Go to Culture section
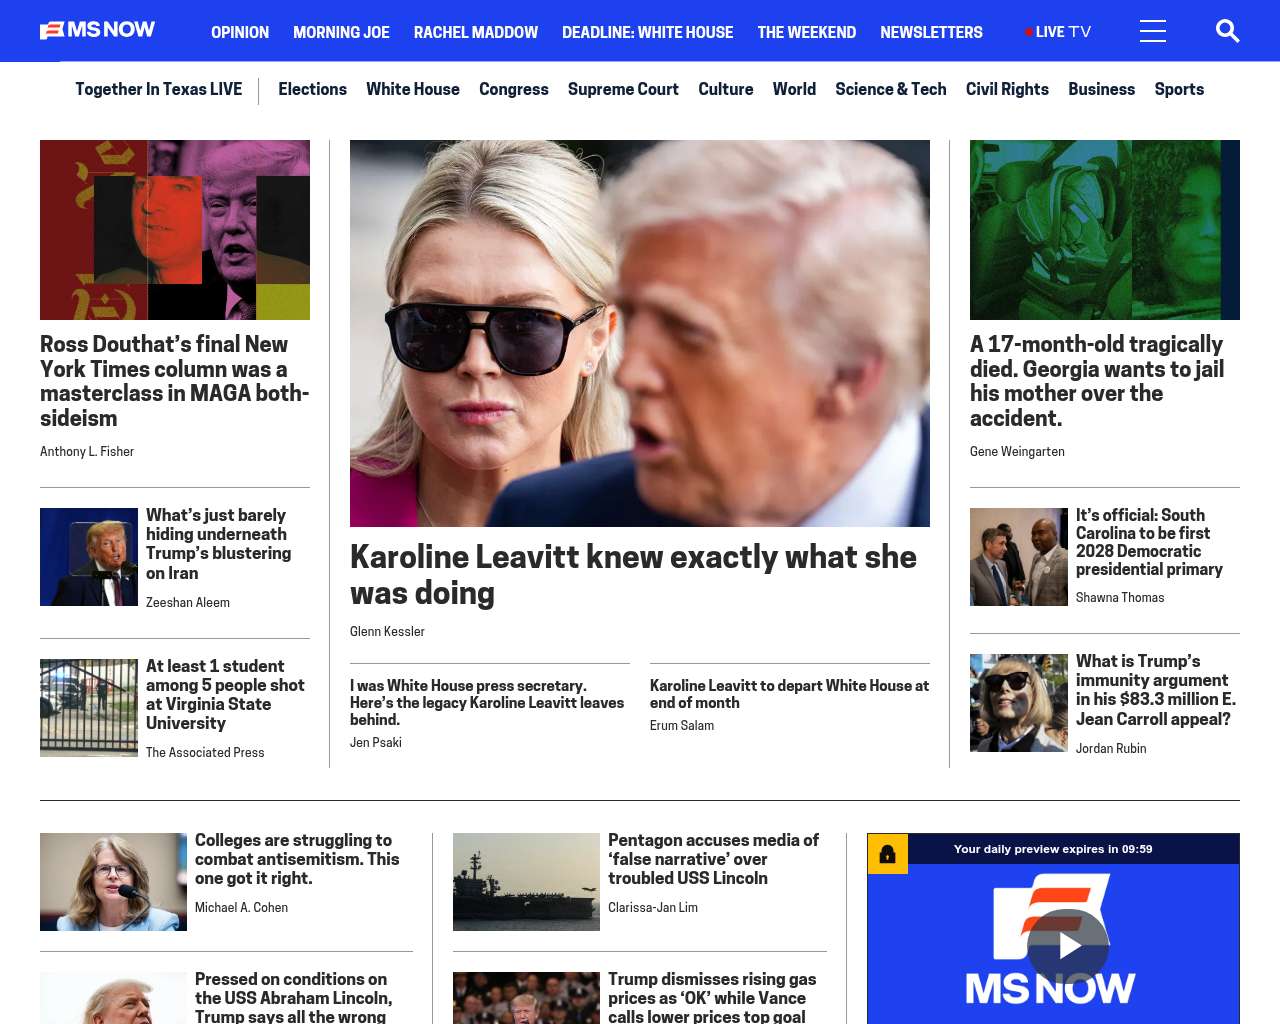The height and width of the screenshot is (1024, 1280). click(726, 89)
